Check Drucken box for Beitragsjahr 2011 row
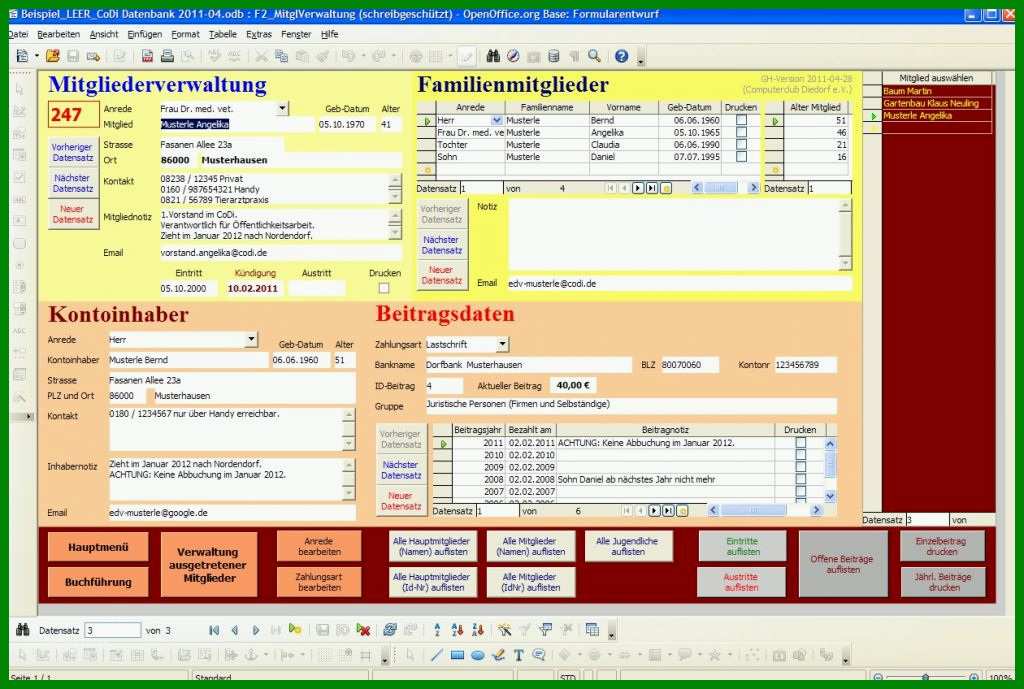Image resolution: width=1024 pixels, height=689 pixels. pos(801,443)
